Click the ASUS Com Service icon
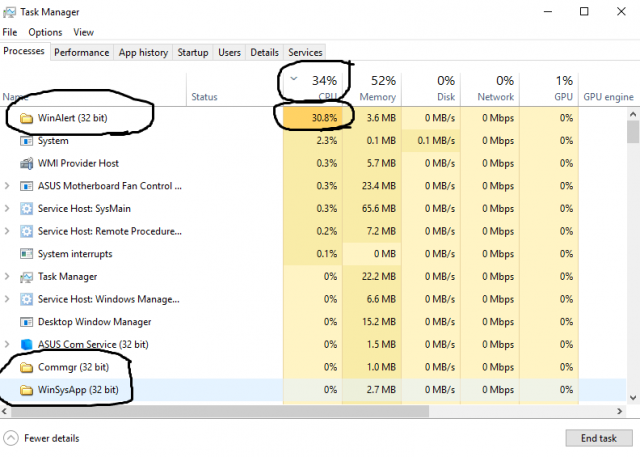Image resolution: width=640 pixels, height=457 pixels. pyautogui.click(x=26, y=344)
